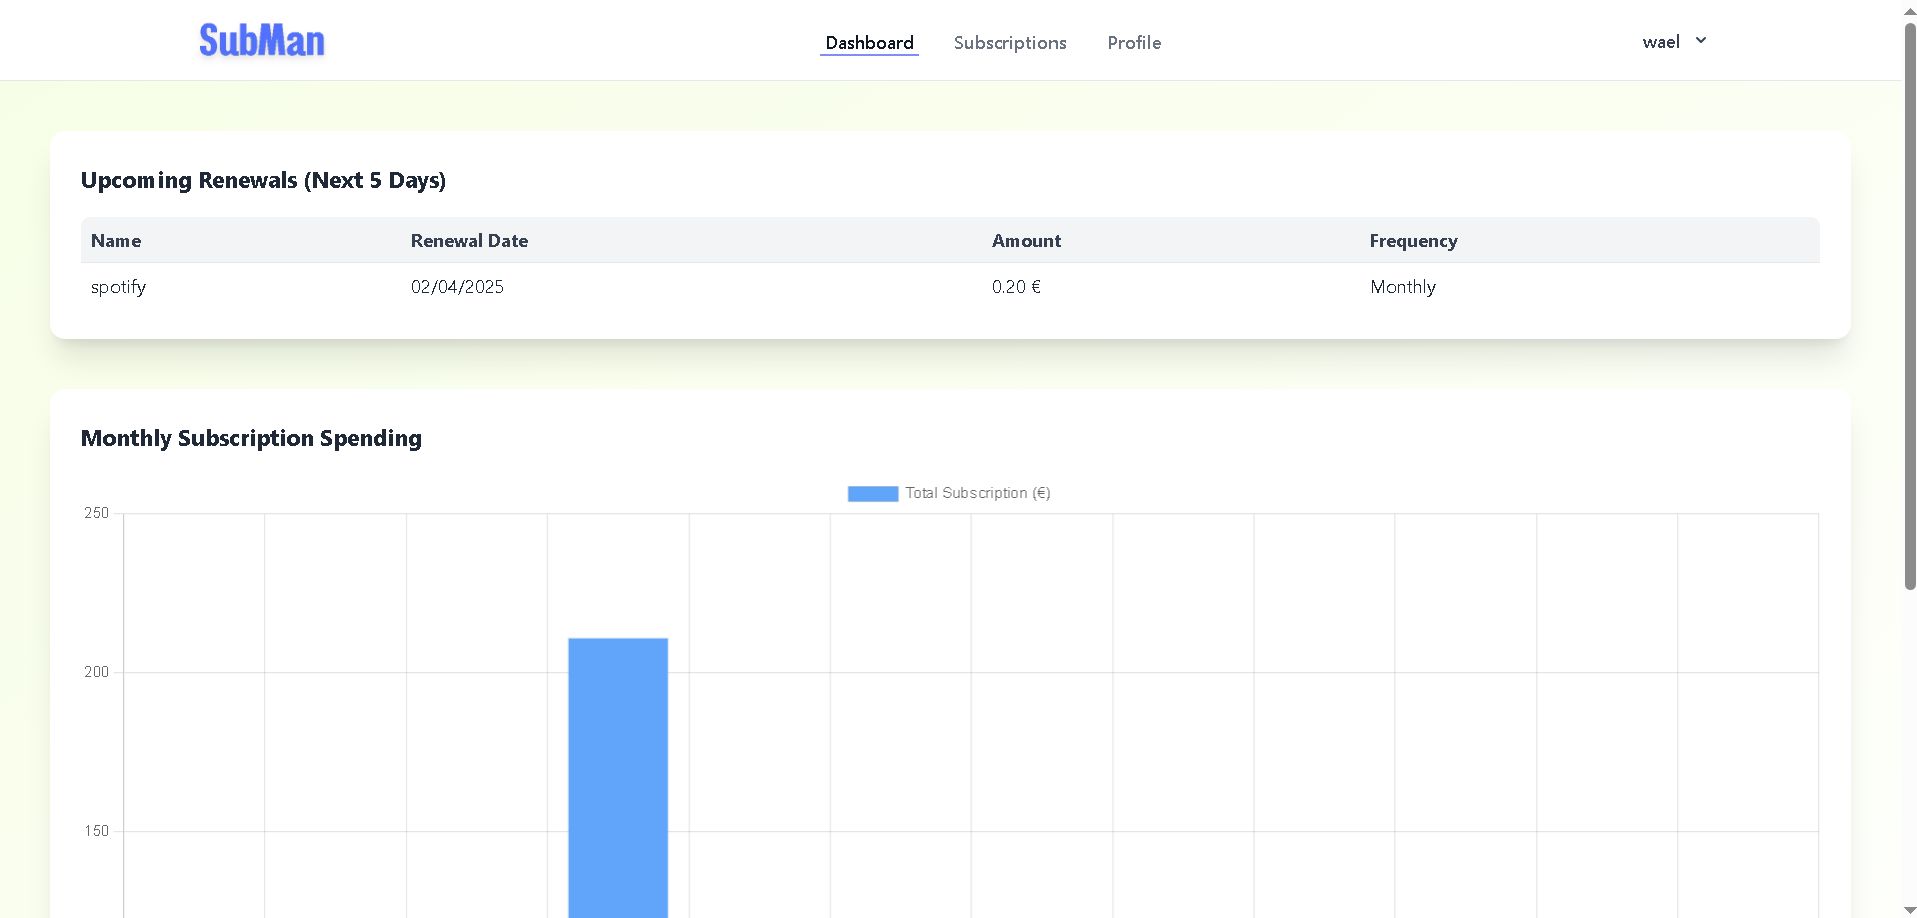The height and width of the screenshot is (918, 1917).
Task: Switch to the Subscriptions tab
Action: tap(1010, 43)
